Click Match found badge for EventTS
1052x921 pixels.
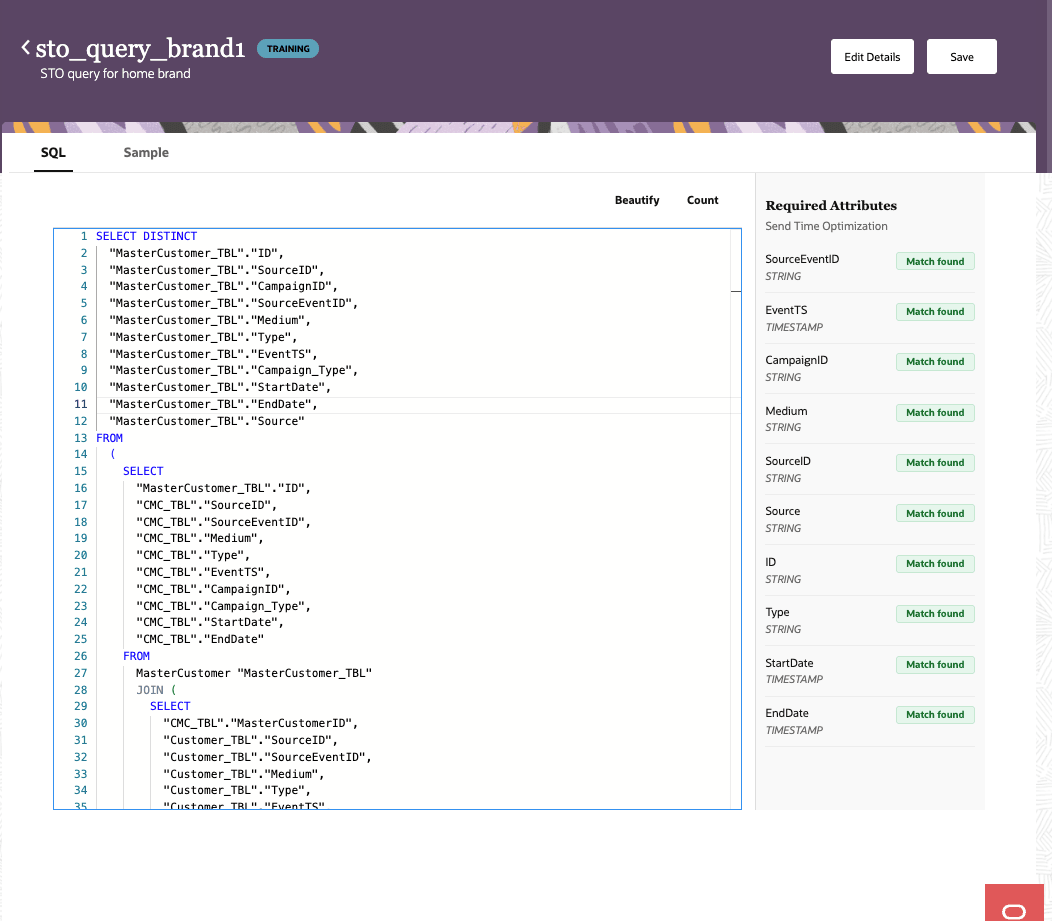[935, 312]
